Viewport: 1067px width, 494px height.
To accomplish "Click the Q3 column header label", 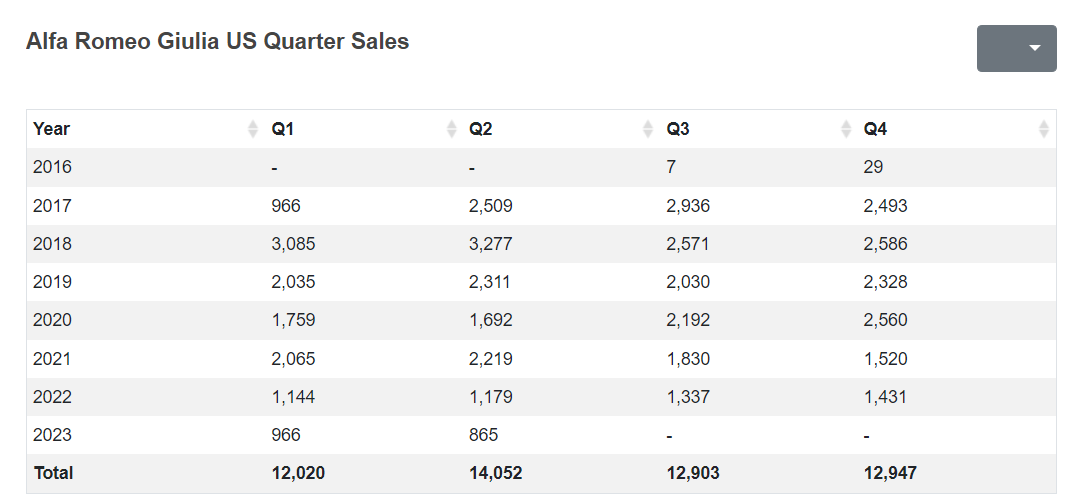I will click(679, 129).
